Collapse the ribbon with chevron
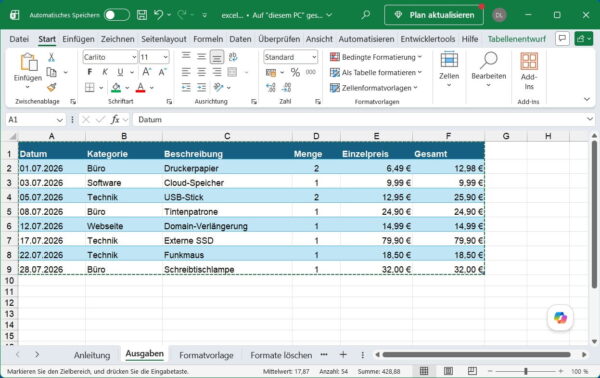 587,99
